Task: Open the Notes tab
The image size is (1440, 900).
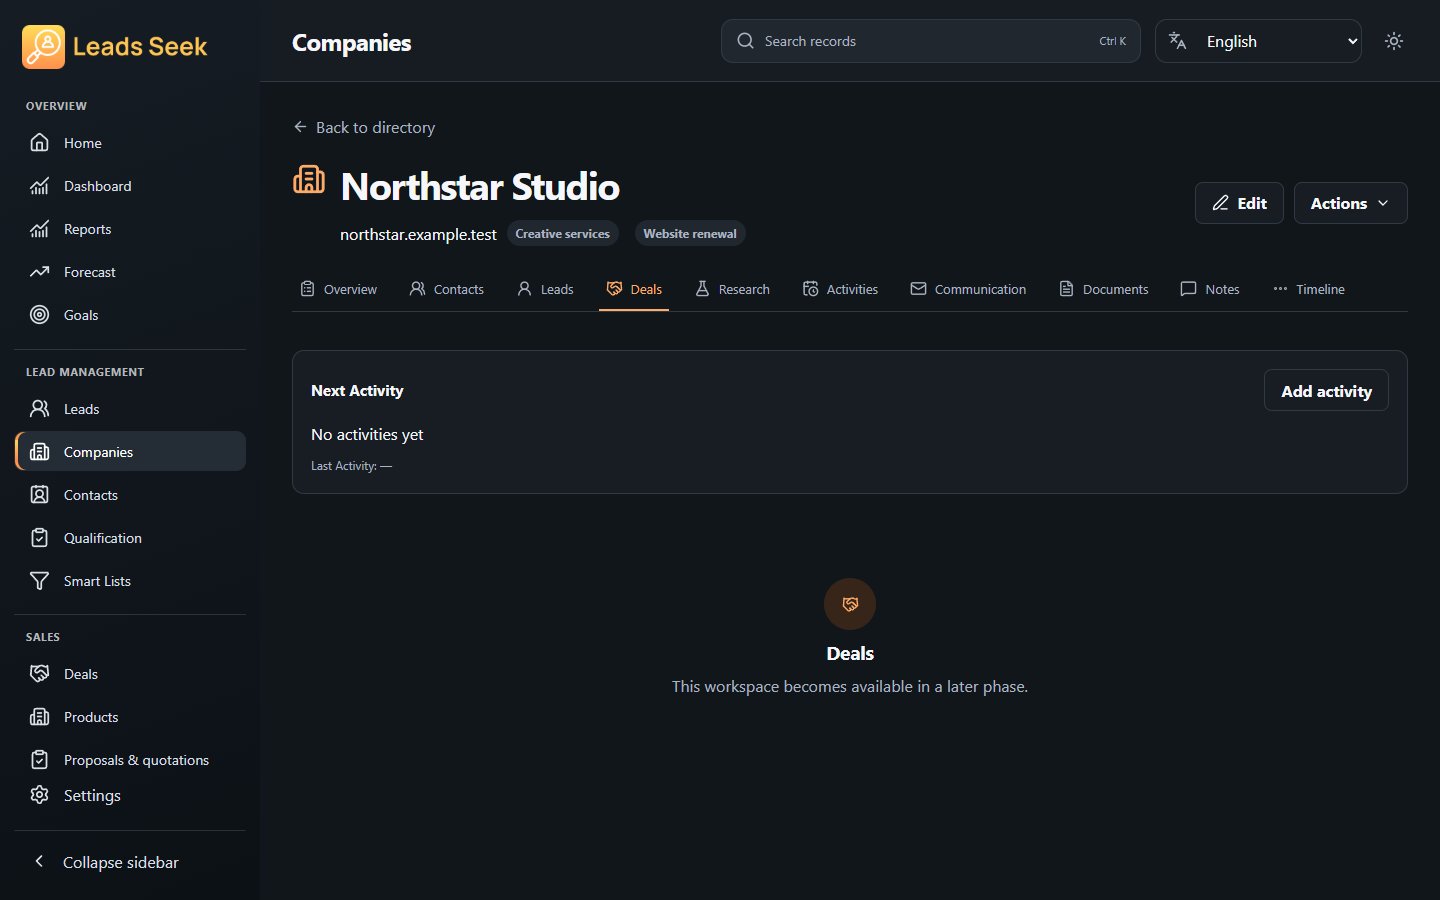Action: point(1210,289)
